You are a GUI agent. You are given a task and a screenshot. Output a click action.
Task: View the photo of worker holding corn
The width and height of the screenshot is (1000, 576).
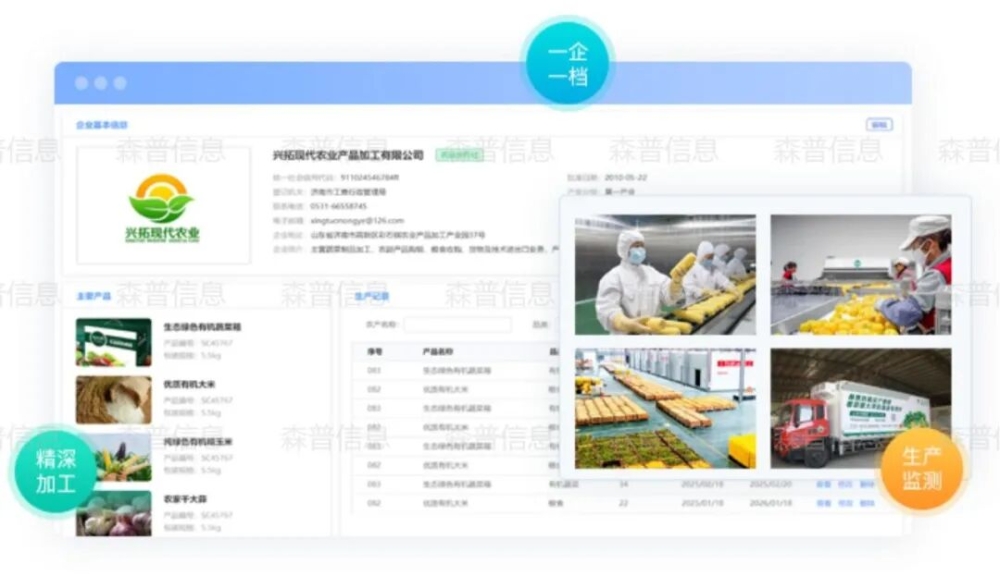665,274
